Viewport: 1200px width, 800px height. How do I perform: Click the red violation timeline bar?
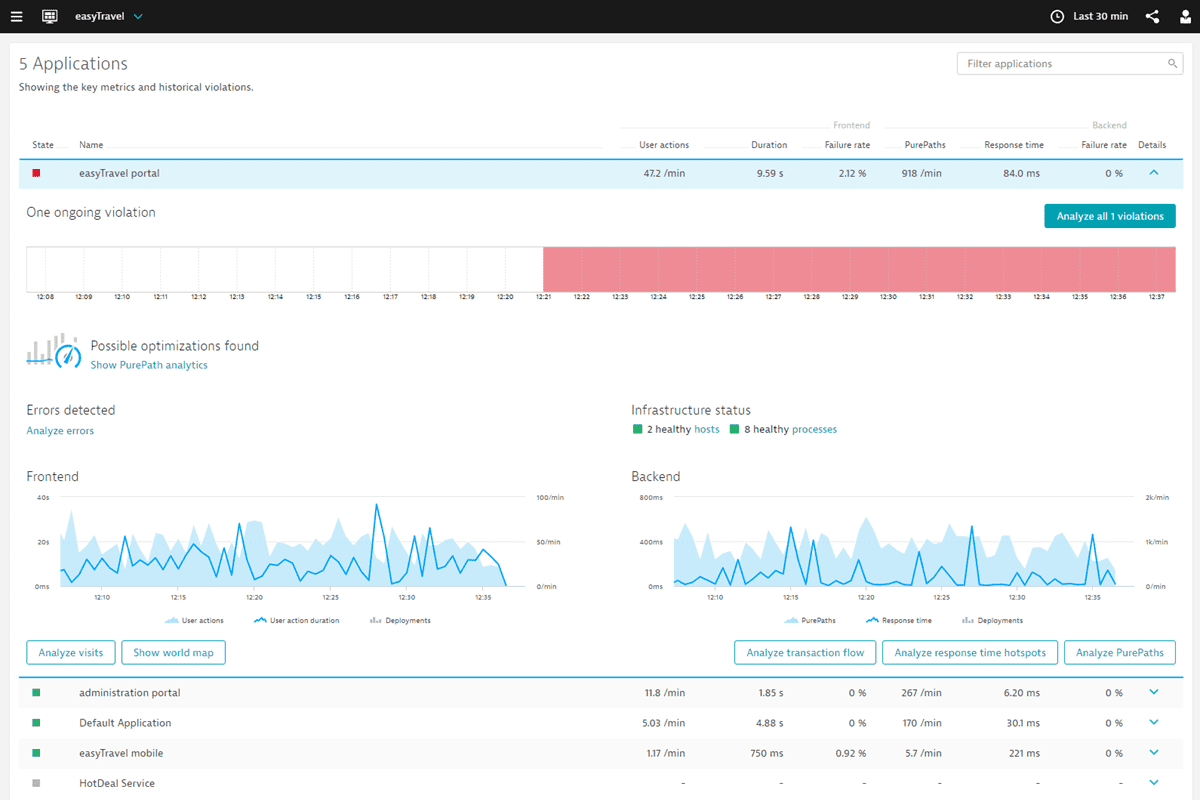point(859,268)
